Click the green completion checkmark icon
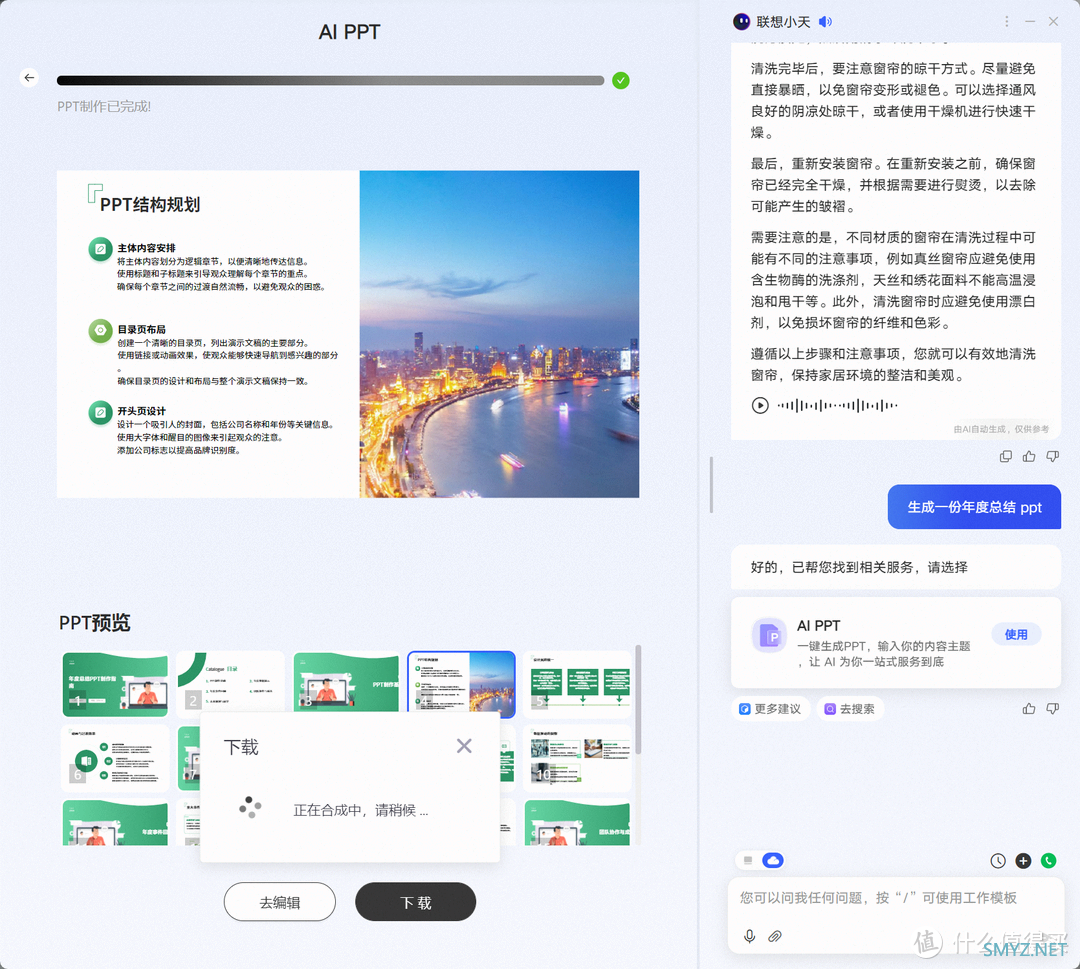 point(621,81)
